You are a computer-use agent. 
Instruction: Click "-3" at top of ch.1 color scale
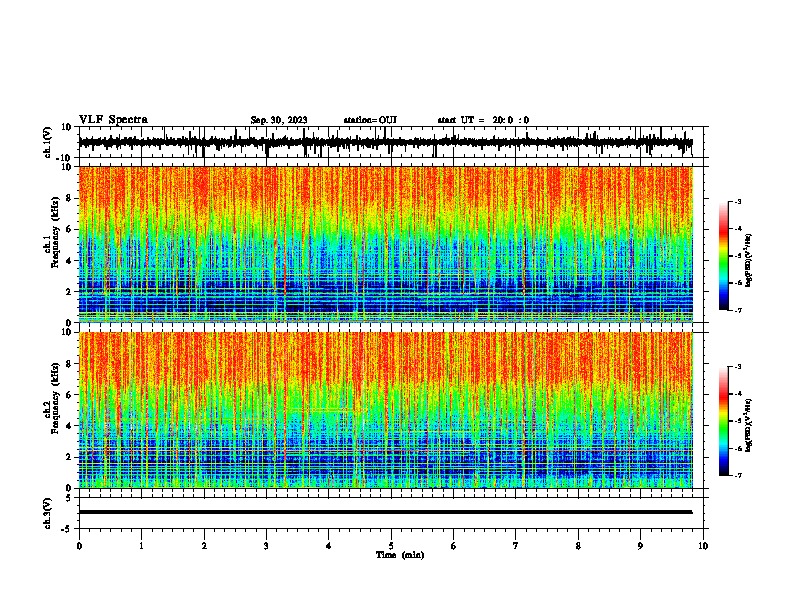(x=737, y=201)
